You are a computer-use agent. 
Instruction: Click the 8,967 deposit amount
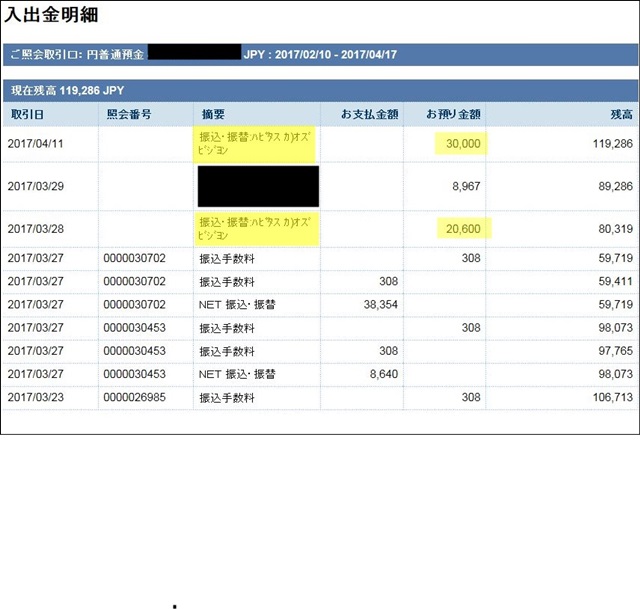(x=466, y=186)
